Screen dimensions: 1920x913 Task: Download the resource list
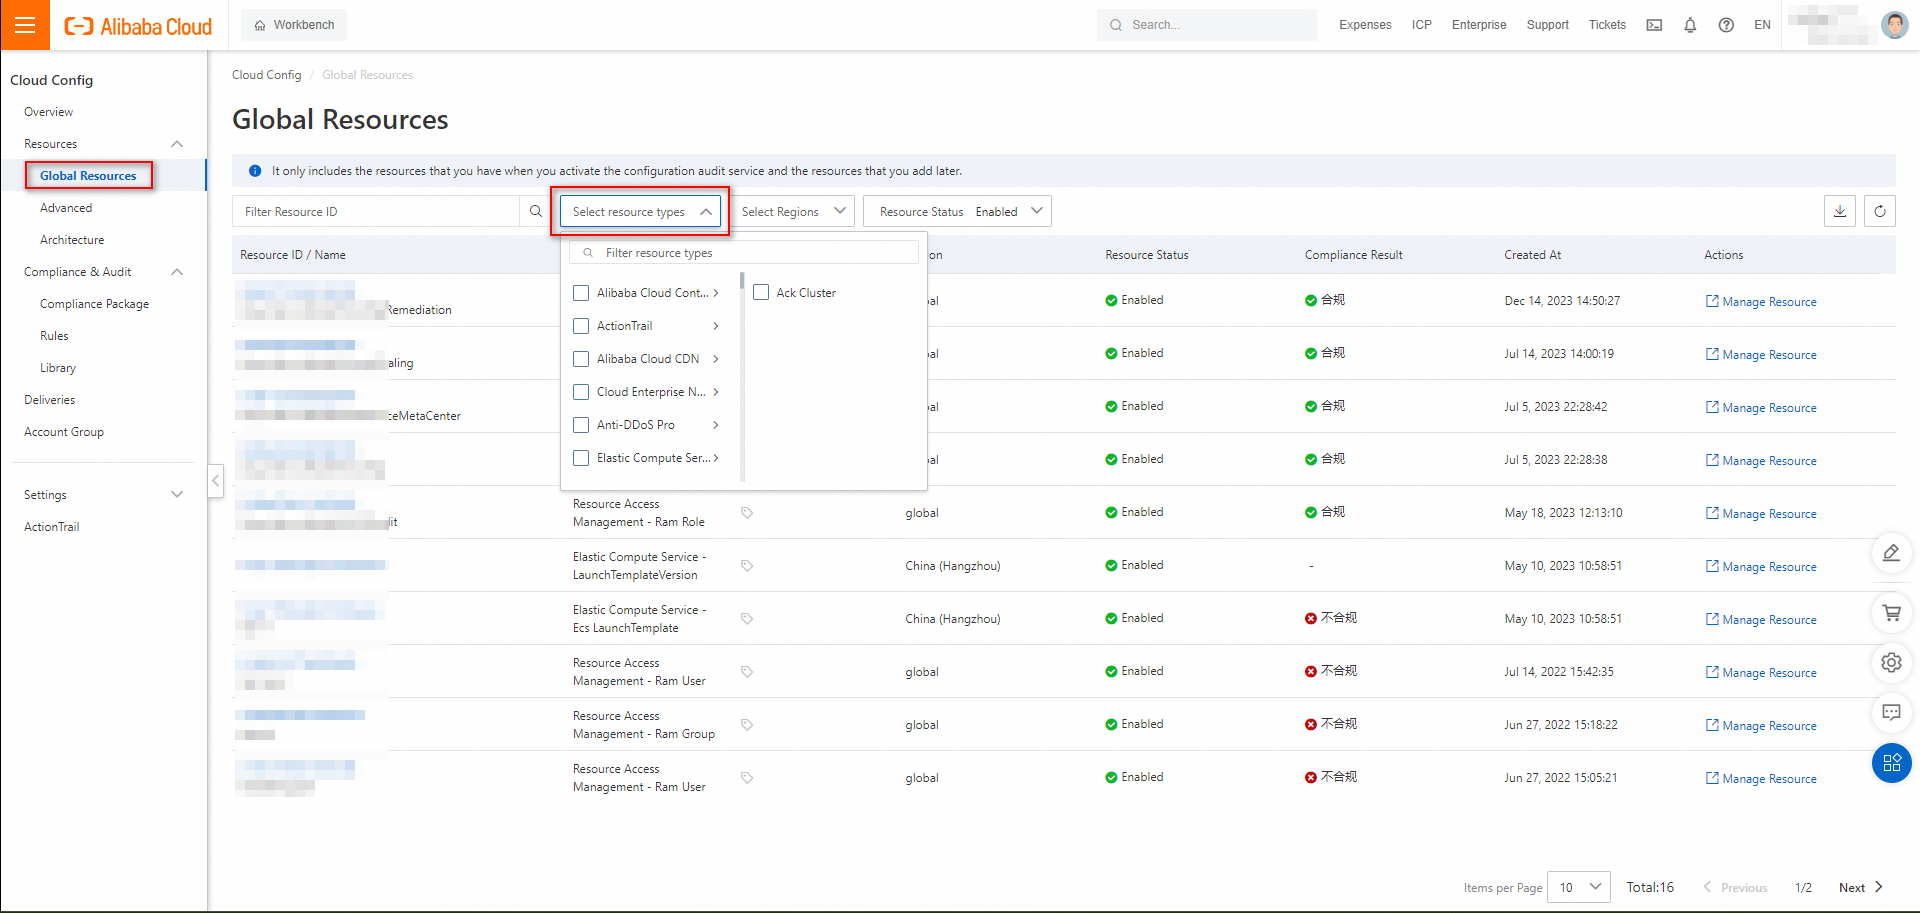coord(1840,211)
